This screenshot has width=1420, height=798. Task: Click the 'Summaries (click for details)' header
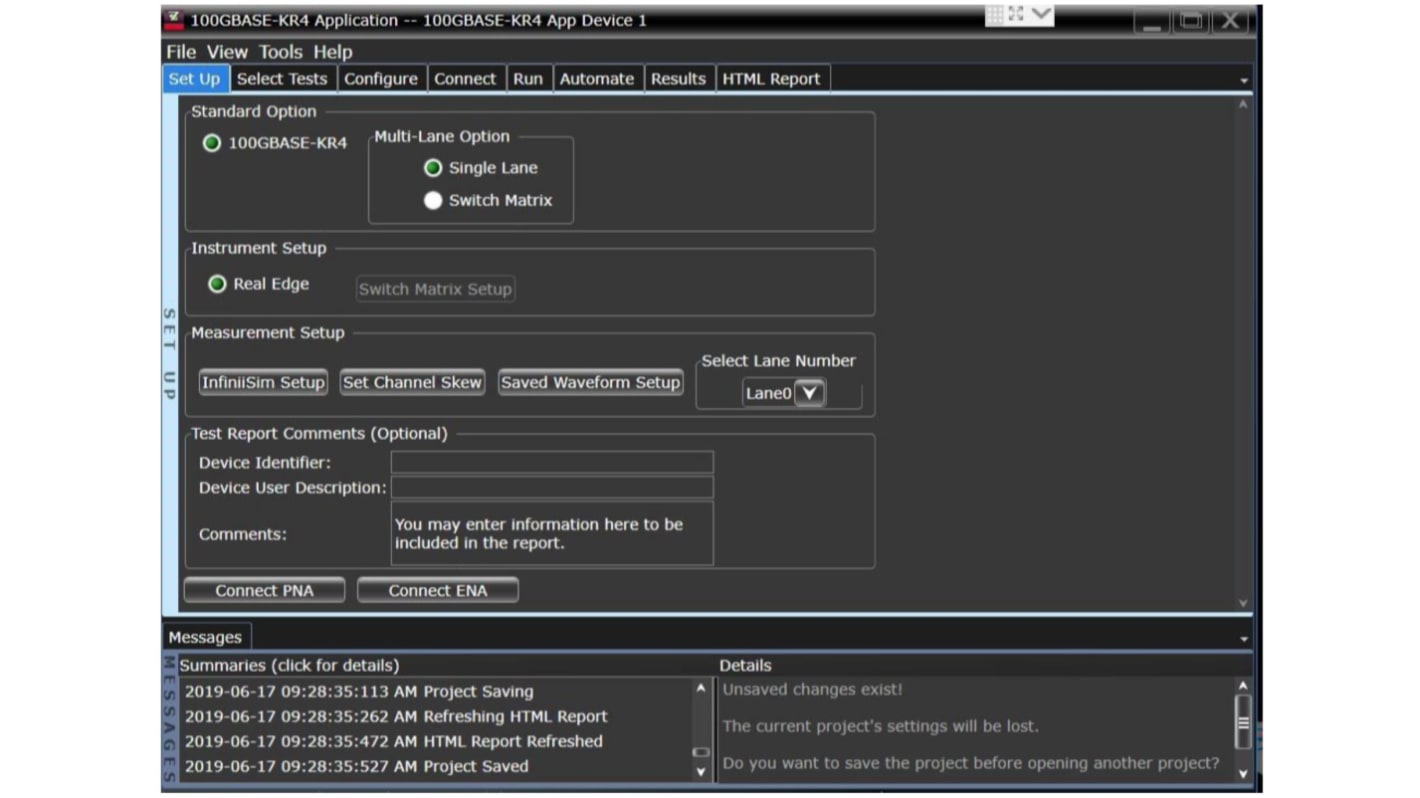[x=289, y=665]
